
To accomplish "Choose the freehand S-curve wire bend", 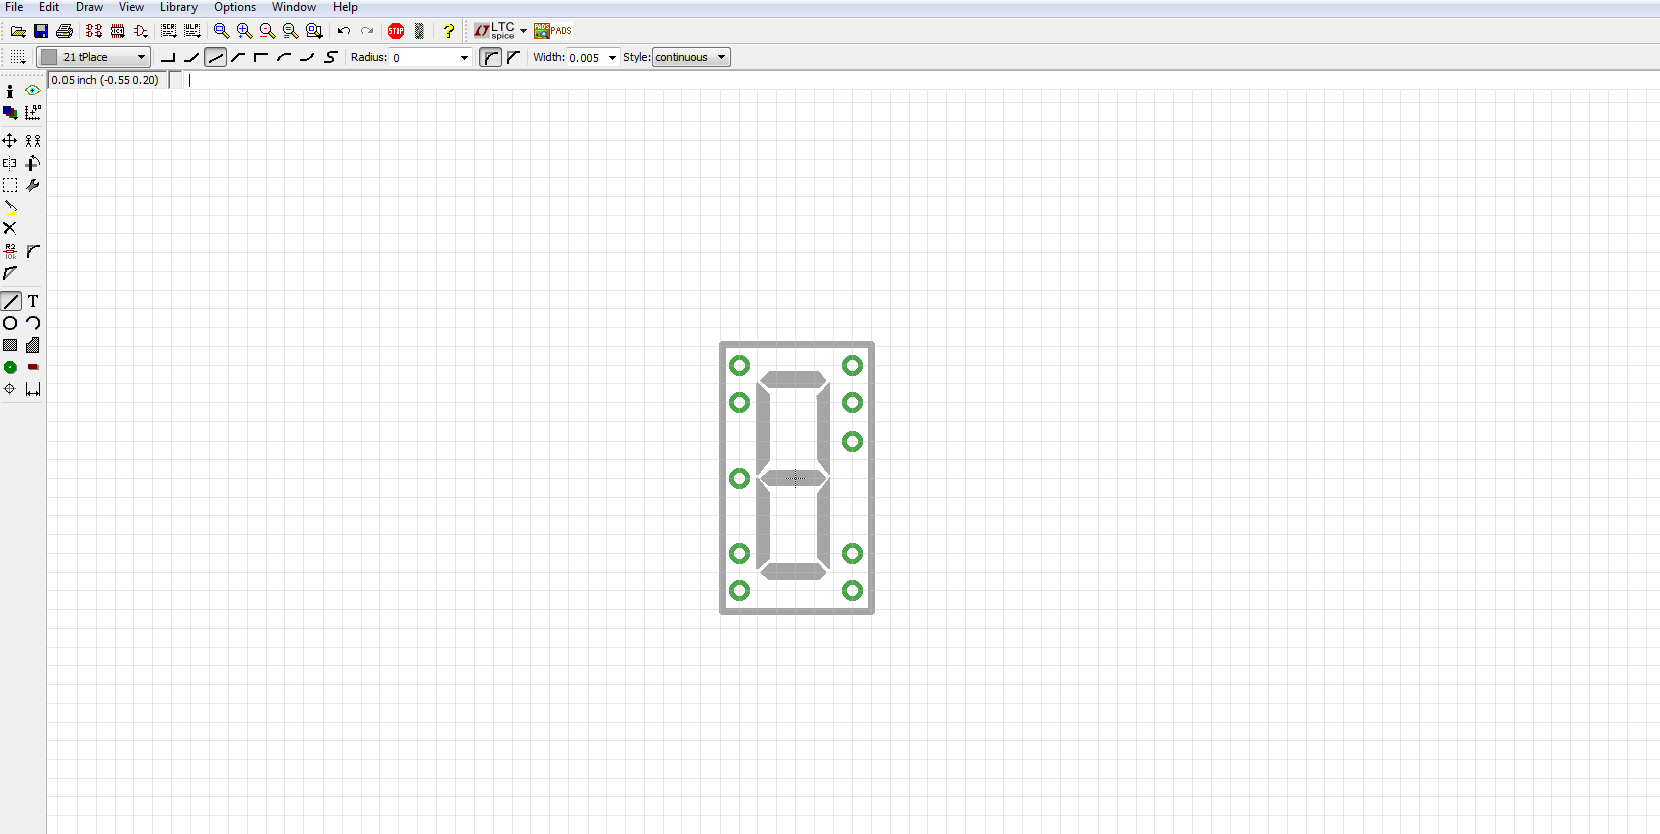I will [331, 57].
